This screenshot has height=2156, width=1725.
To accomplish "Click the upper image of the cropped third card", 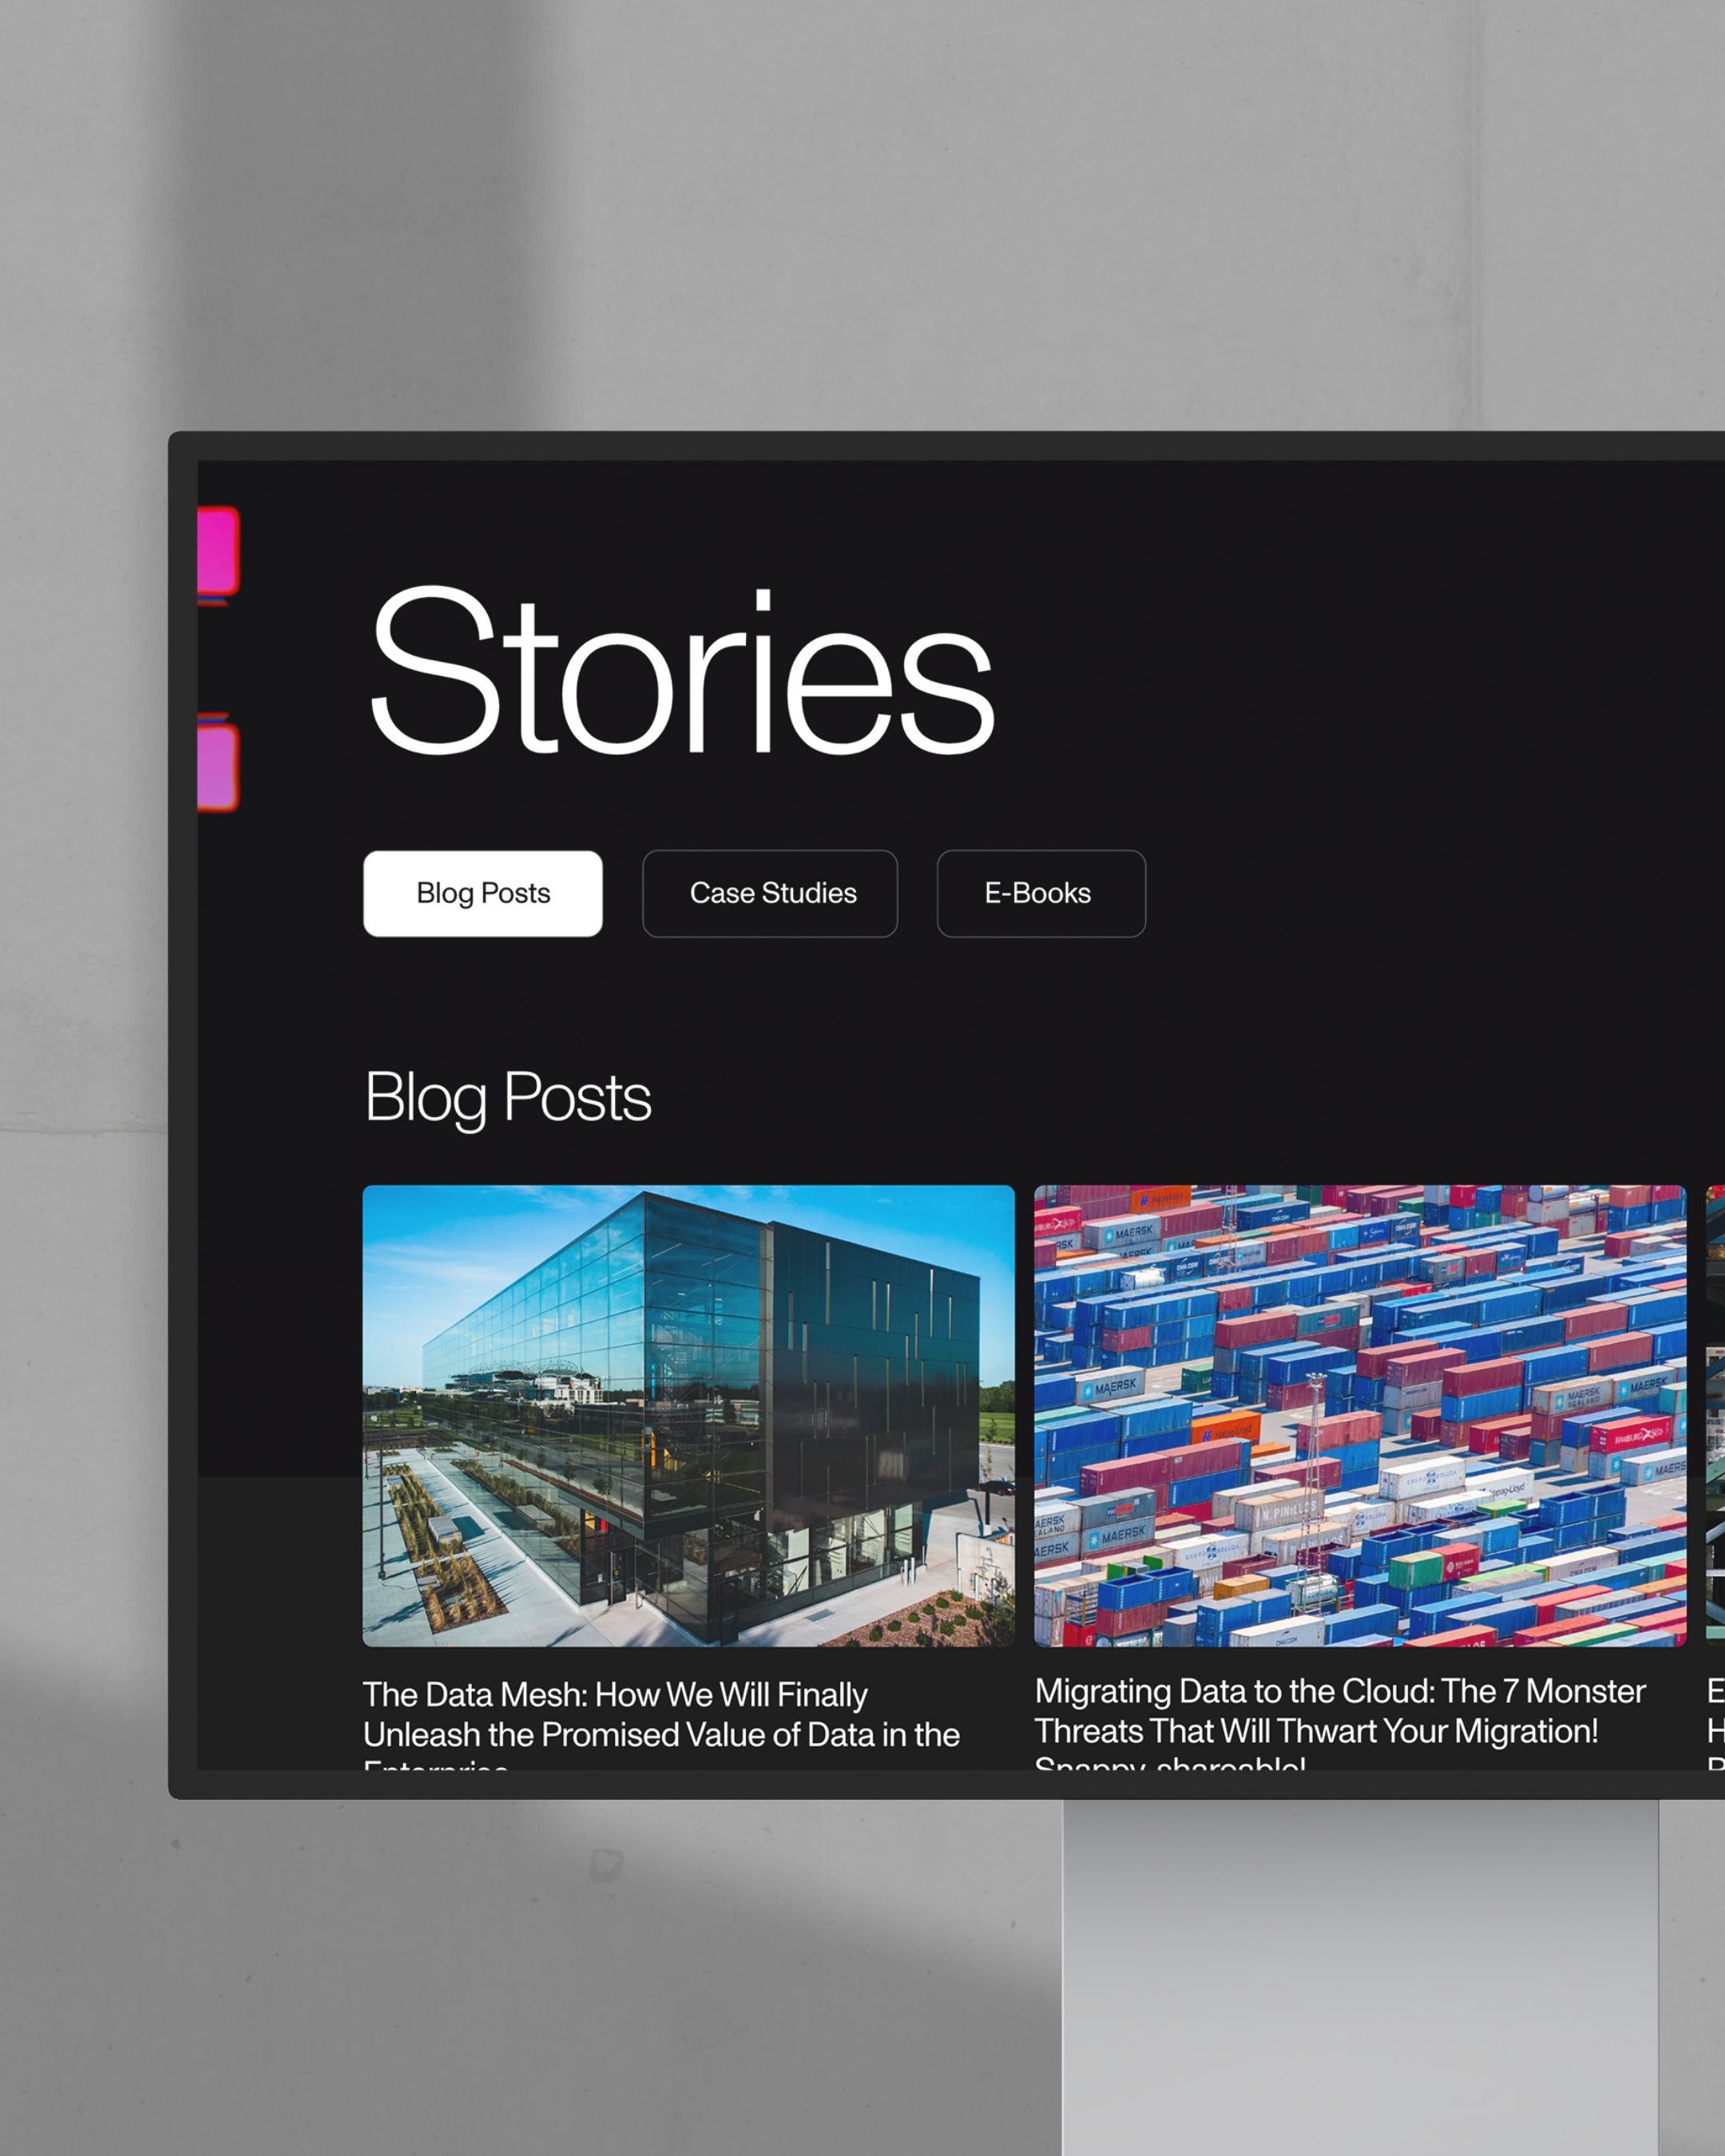I will click(1716, 1243).
